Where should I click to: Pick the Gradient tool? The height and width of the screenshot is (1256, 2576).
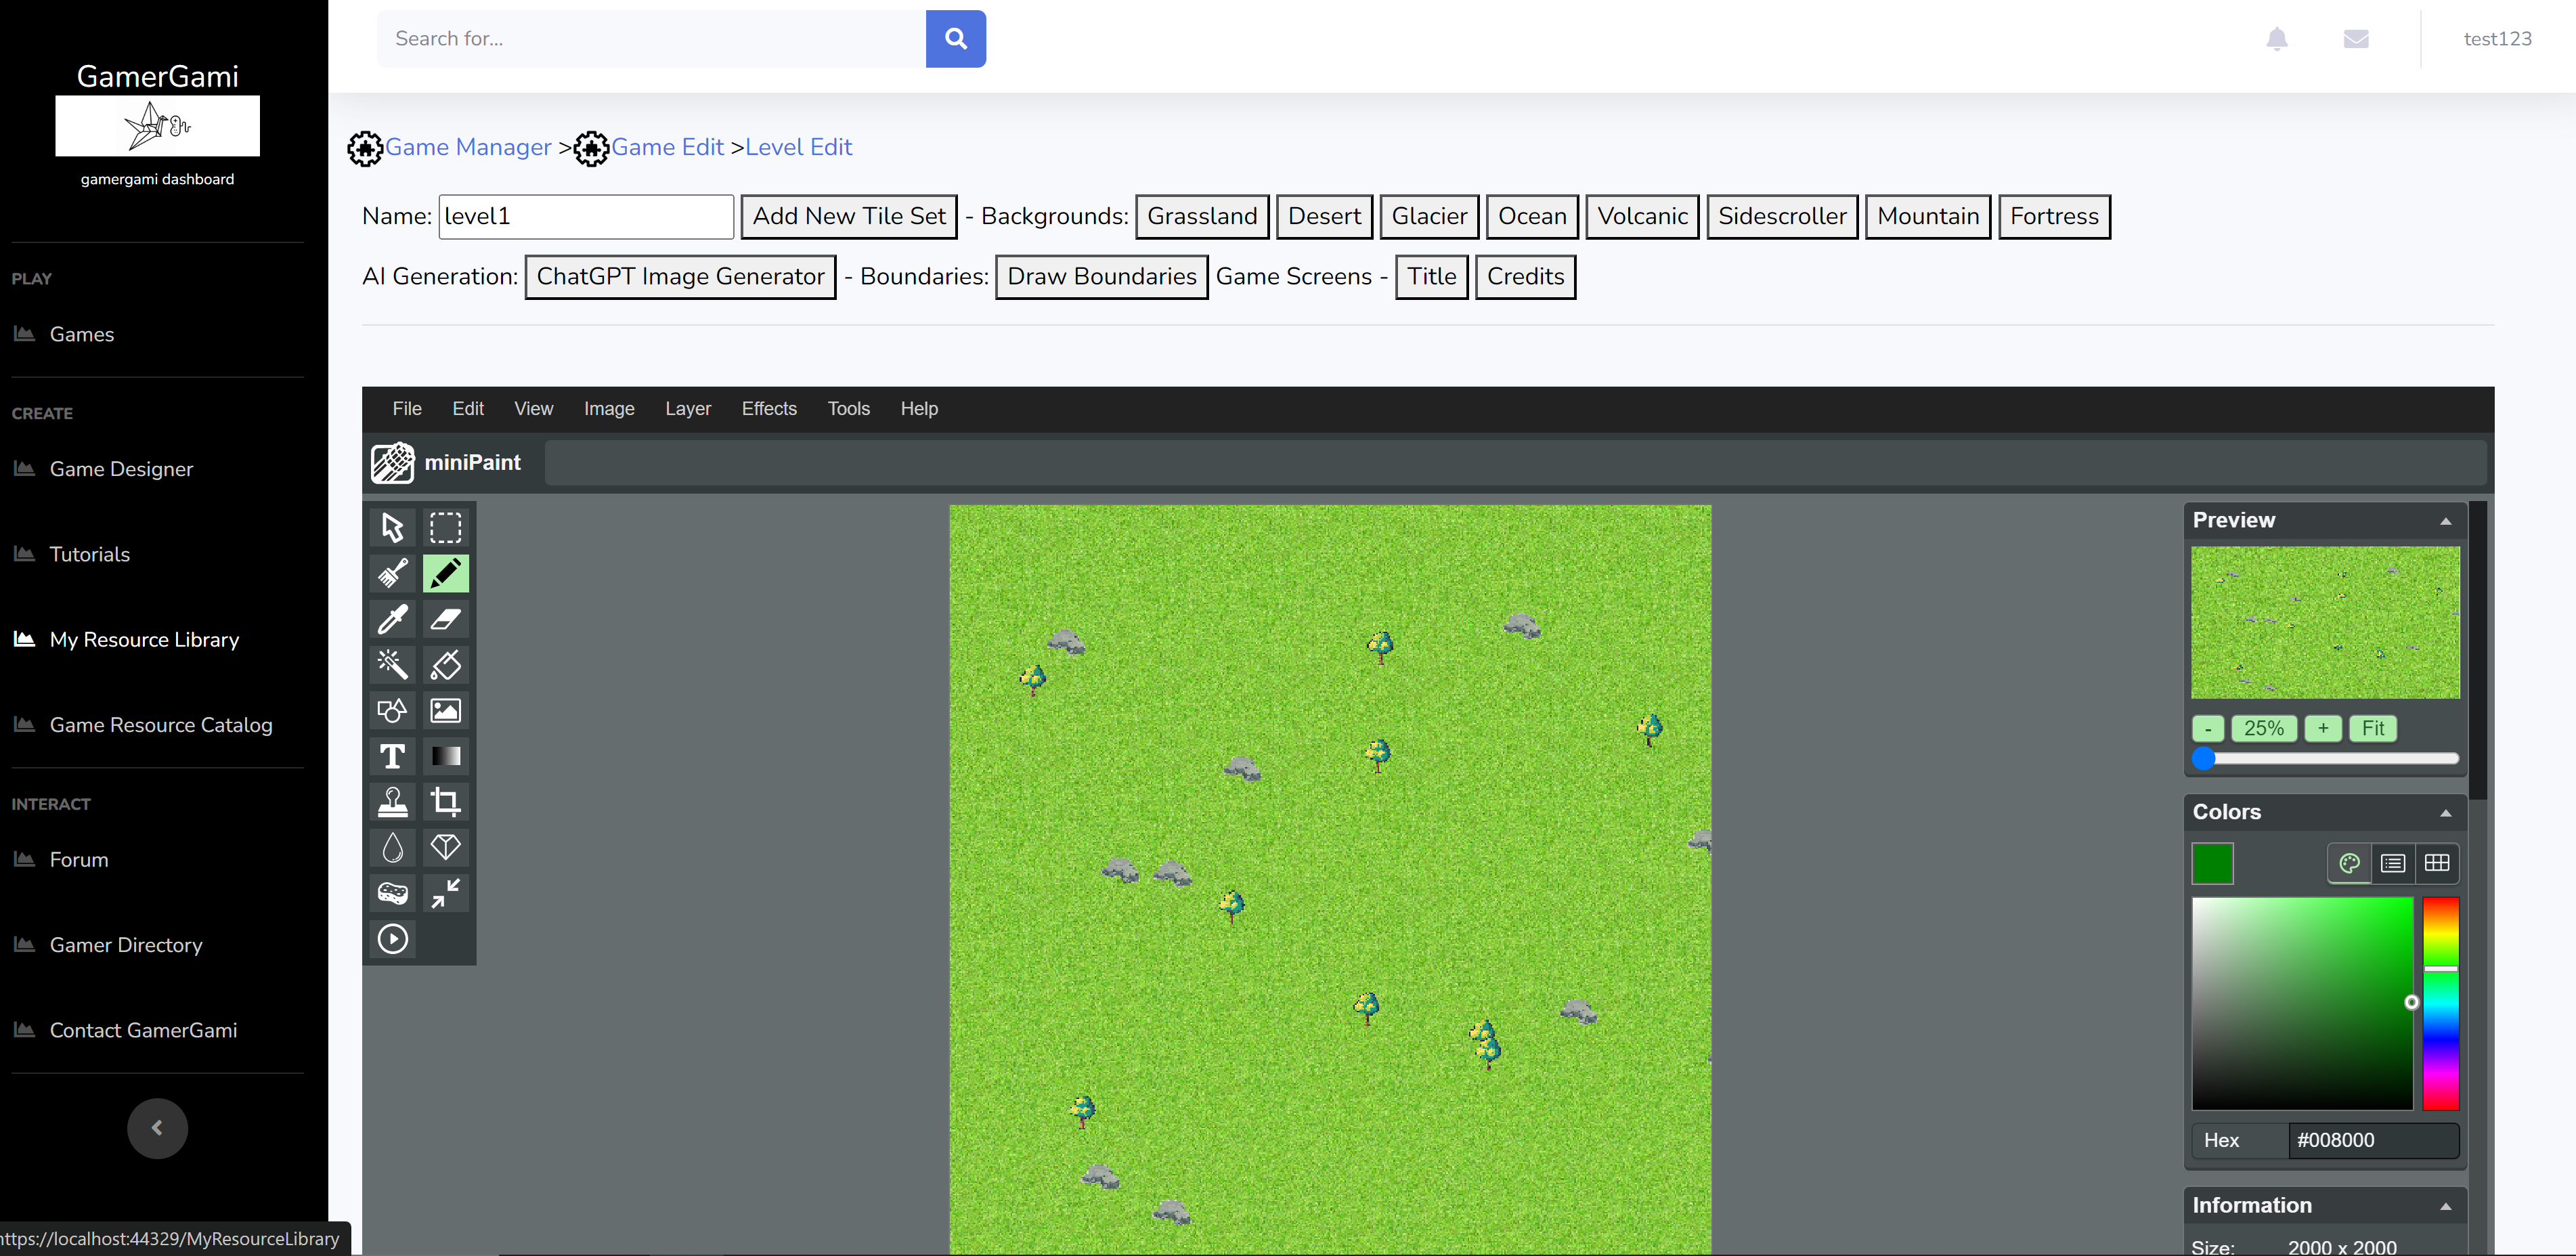tap(445, 756)
